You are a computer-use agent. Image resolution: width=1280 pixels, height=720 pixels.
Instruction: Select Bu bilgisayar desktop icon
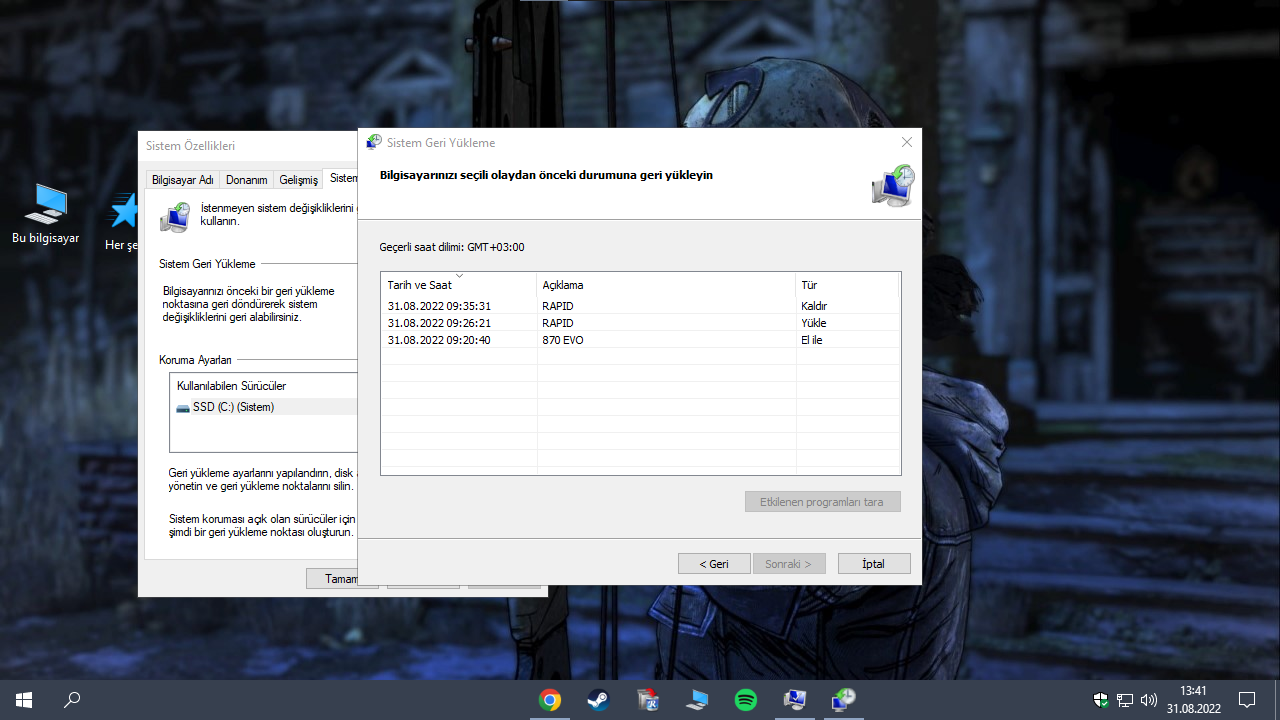[45, 214]
